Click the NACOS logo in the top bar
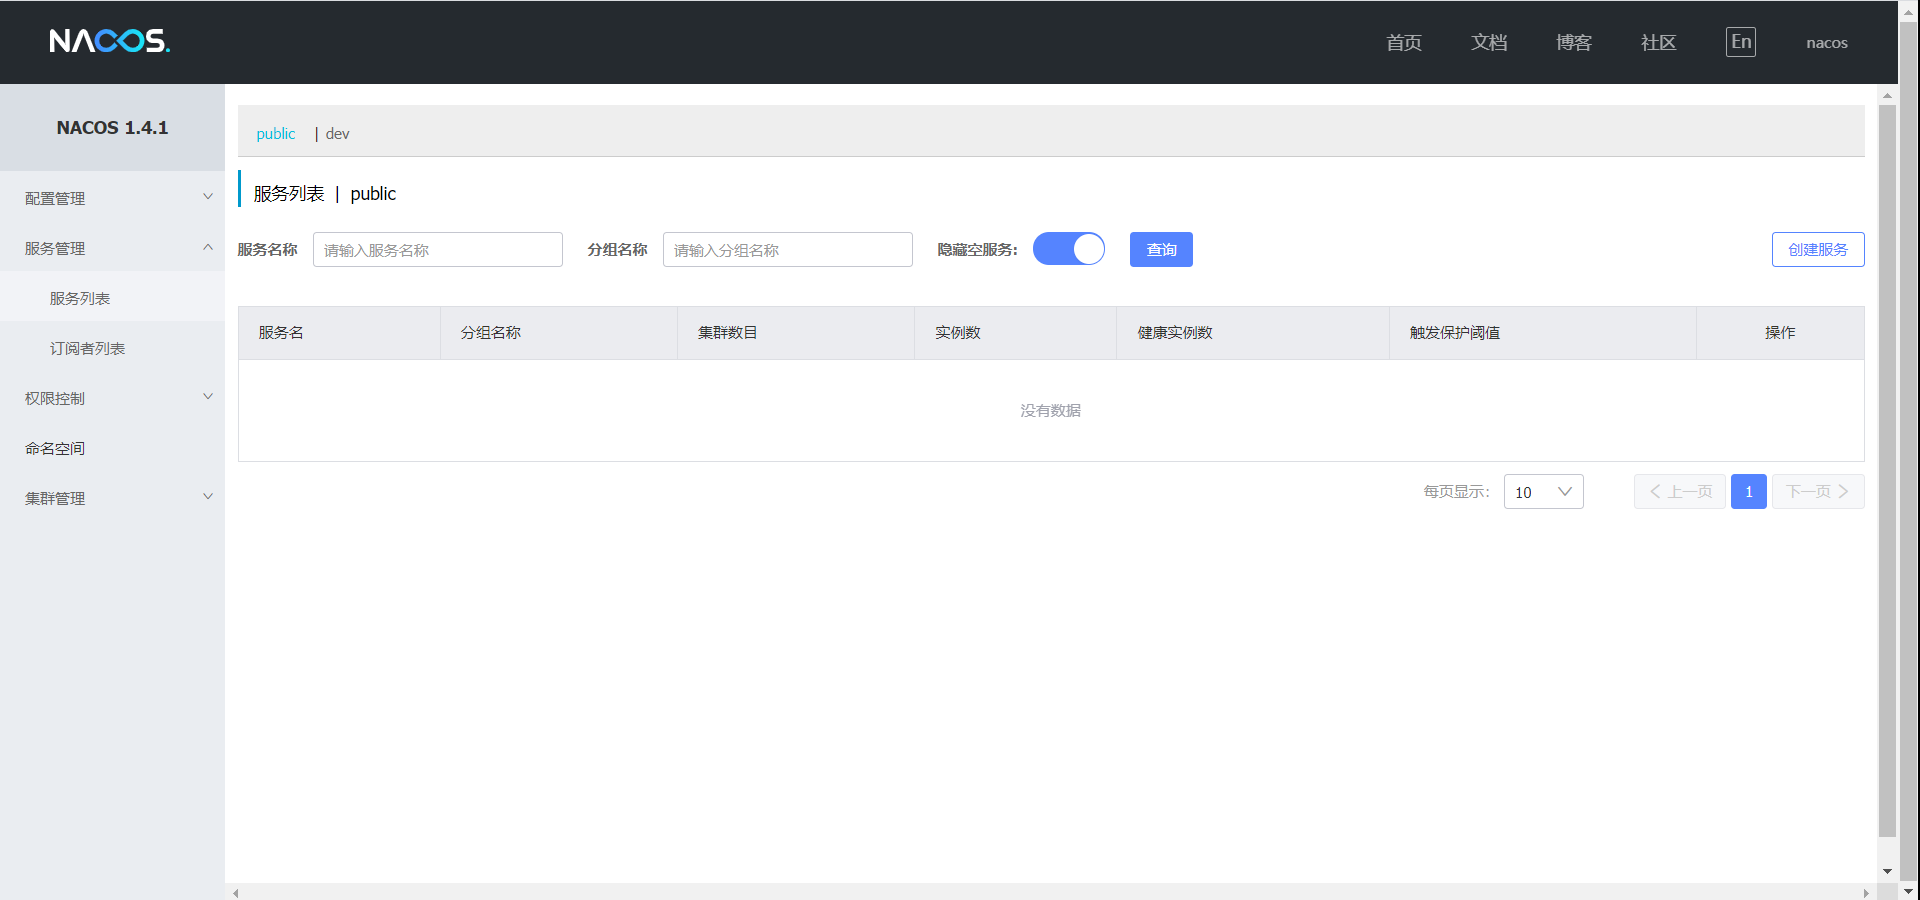The width and height of the screenshot is (1920, 900). tap(110, 41)
